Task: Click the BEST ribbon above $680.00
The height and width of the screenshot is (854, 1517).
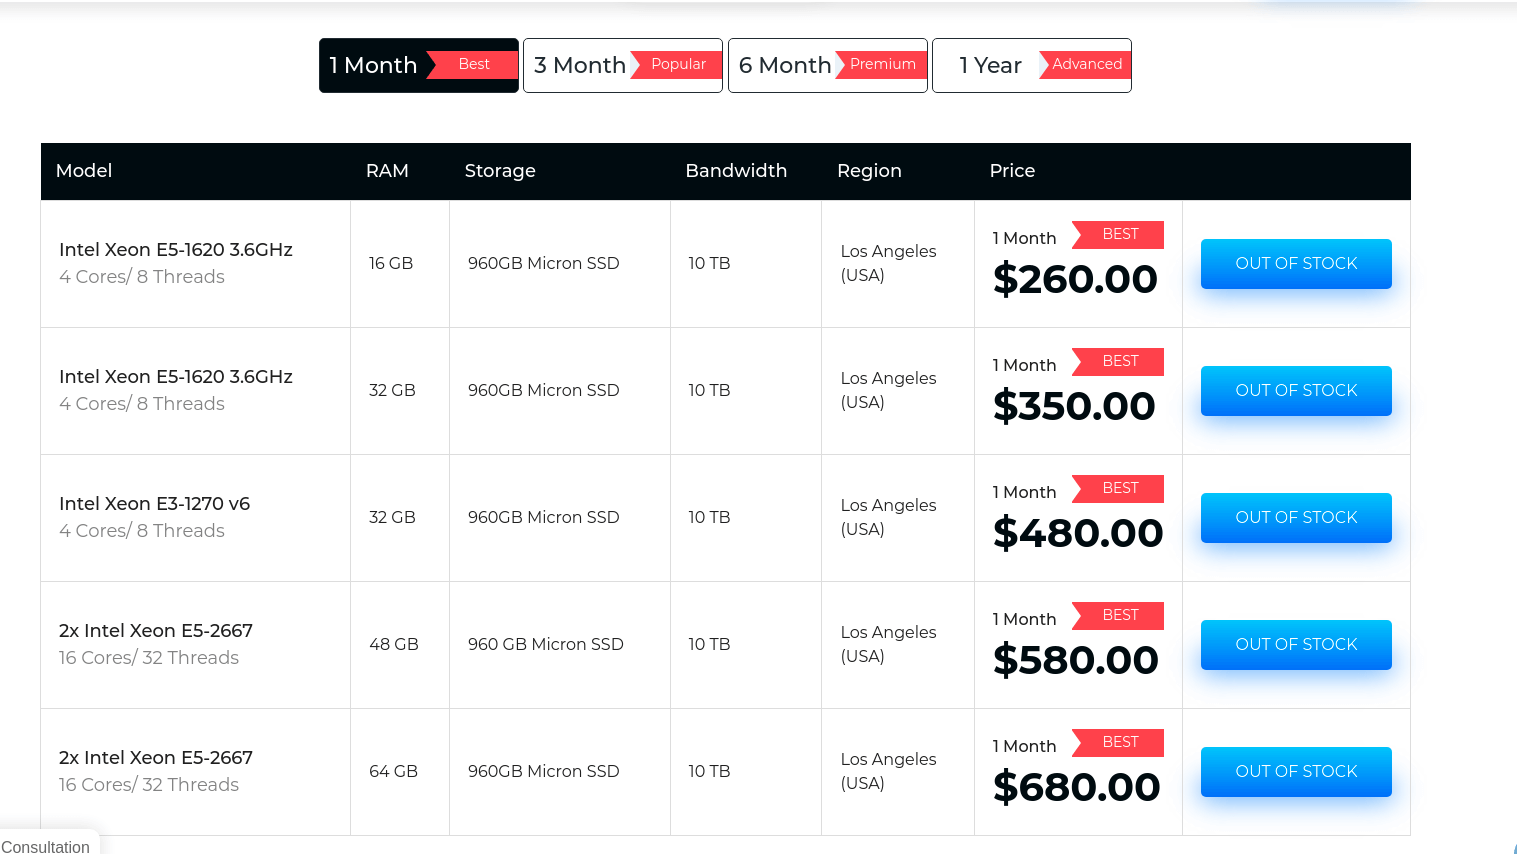Action: coord(1119,742)
